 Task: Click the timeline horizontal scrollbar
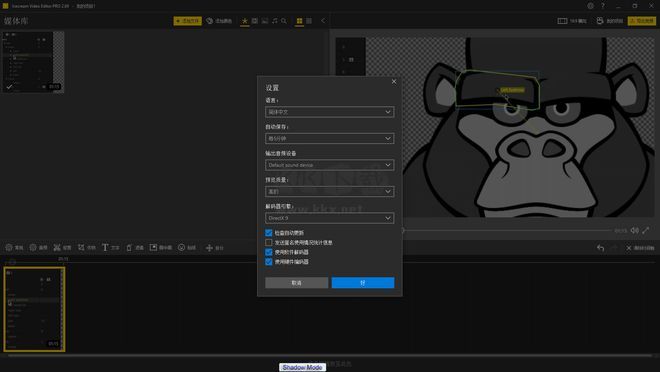[x=330, y=356]
